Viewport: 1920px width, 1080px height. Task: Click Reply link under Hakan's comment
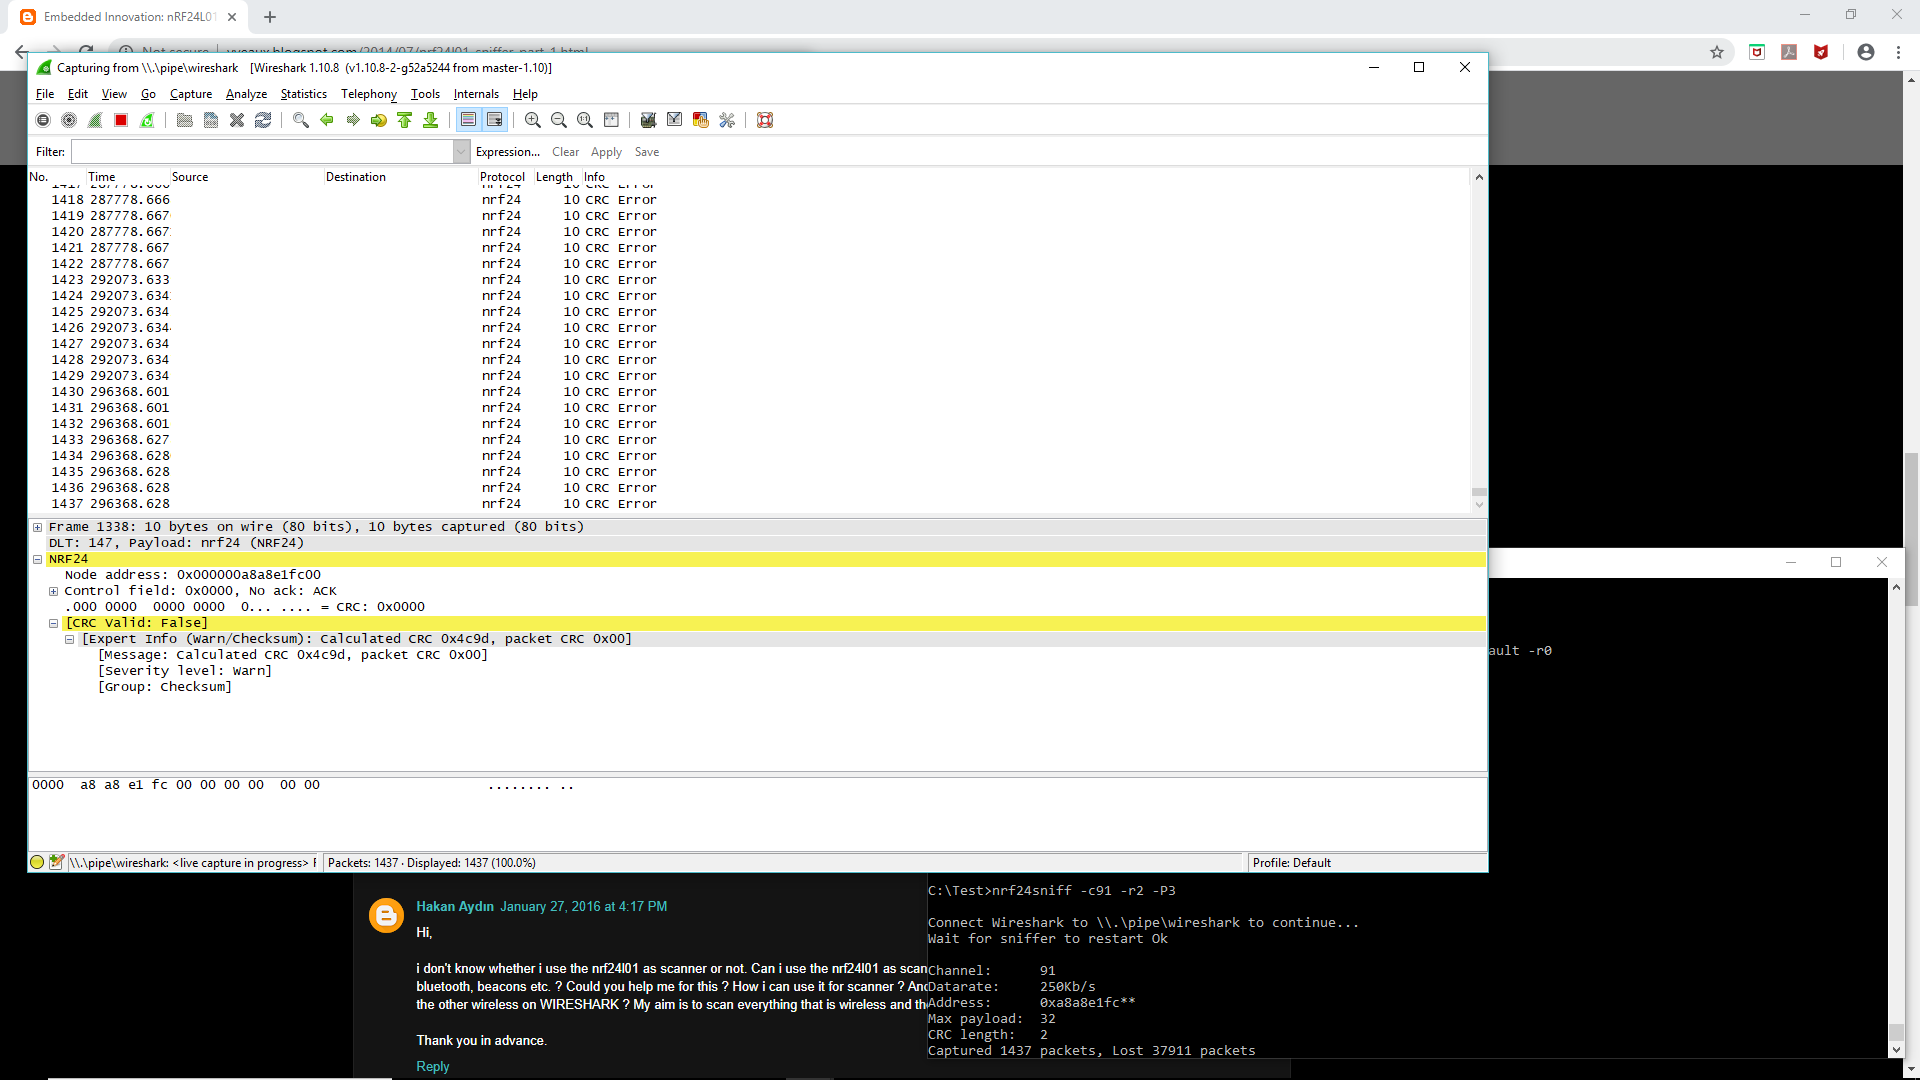[432, 1067]
